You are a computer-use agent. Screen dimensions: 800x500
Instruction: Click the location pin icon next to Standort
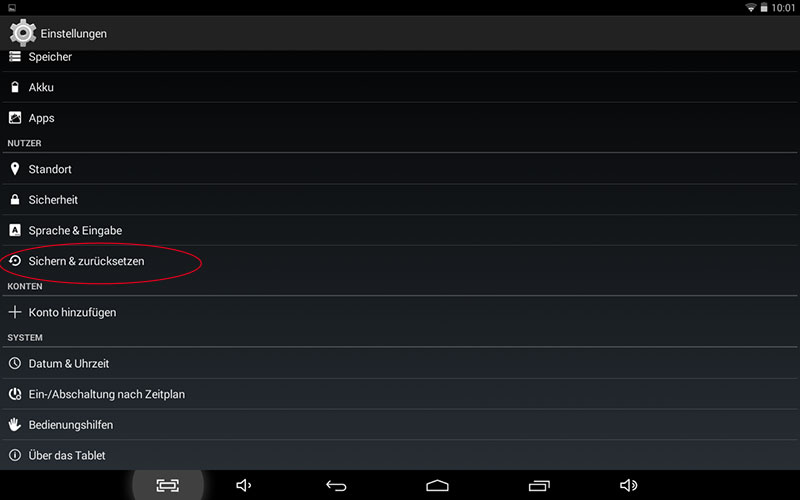[x=15, y=169]
